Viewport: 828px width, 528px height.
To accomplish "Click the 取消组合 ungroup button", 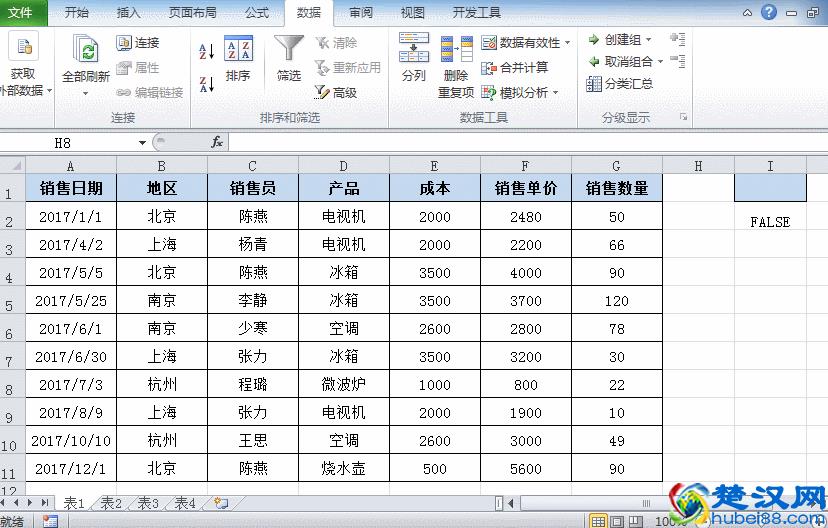I will click(620, 61).
